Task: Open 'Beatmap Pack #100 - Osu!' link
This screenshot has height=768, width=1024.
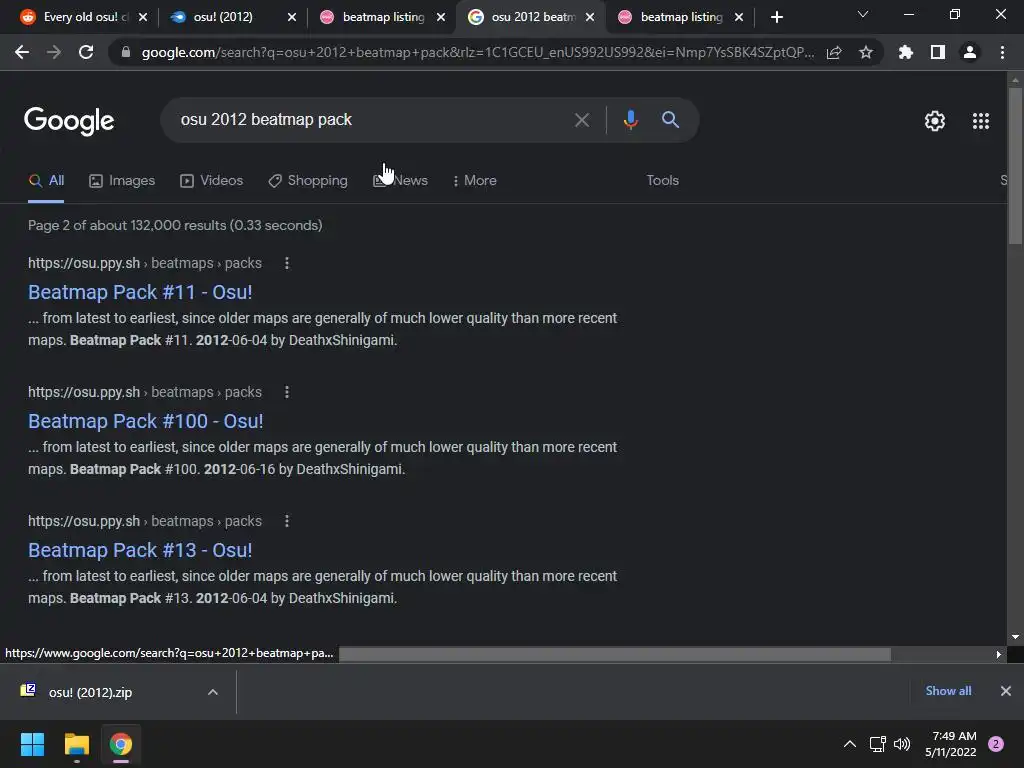Action: (146, 421)
